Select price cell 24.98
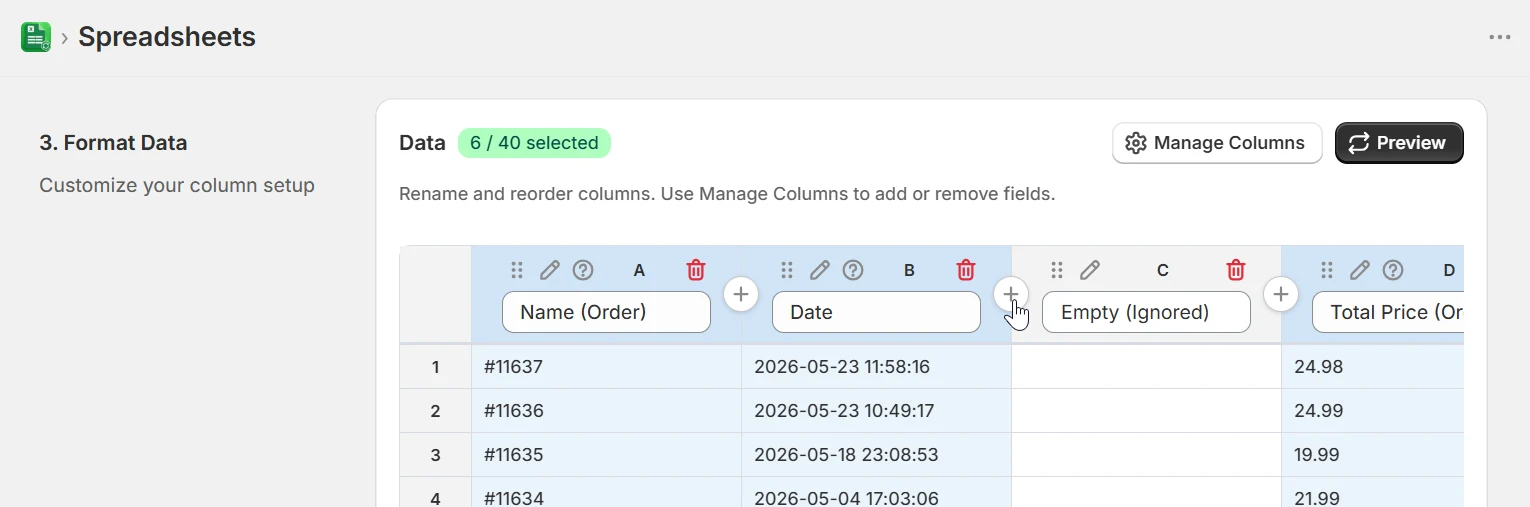The width and height of the screenshot is (1530, 507). [x=1372, y=367]
